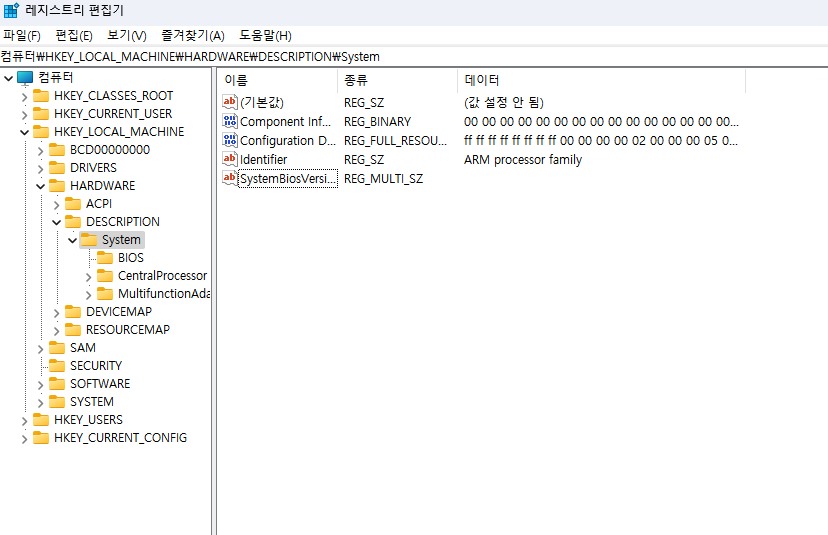Click the Configuration Data binary icon
This screenshot has width=828, height=535.
tap(230, 140)
